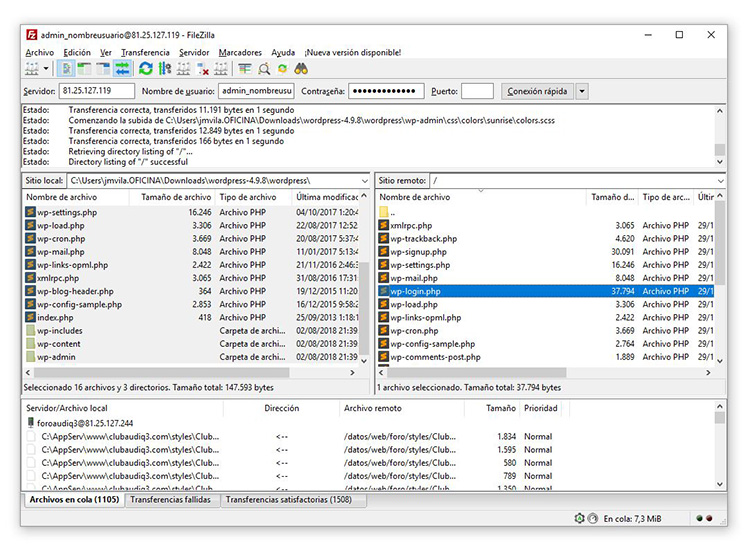Toggle the local directory tree view
Screen dimensions: 750x555
pos(85,69)
